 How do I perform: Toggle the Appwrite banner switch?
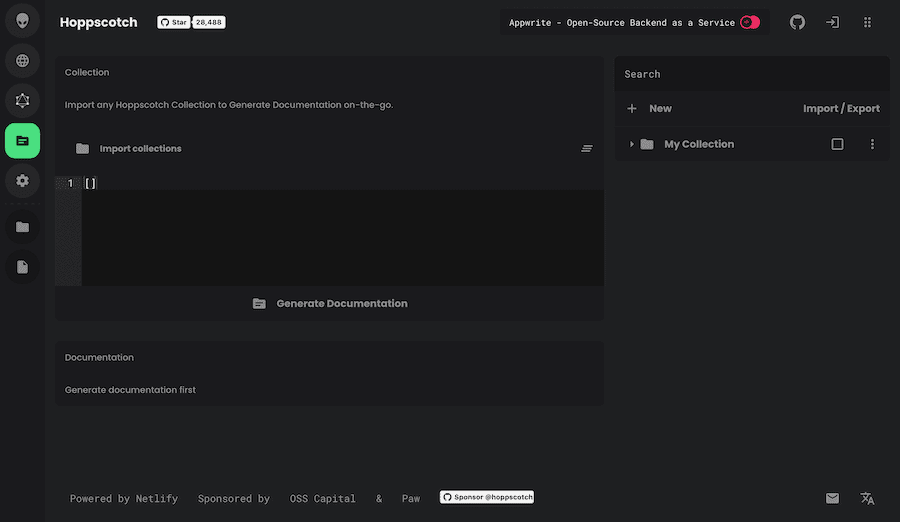coord(749,22)
